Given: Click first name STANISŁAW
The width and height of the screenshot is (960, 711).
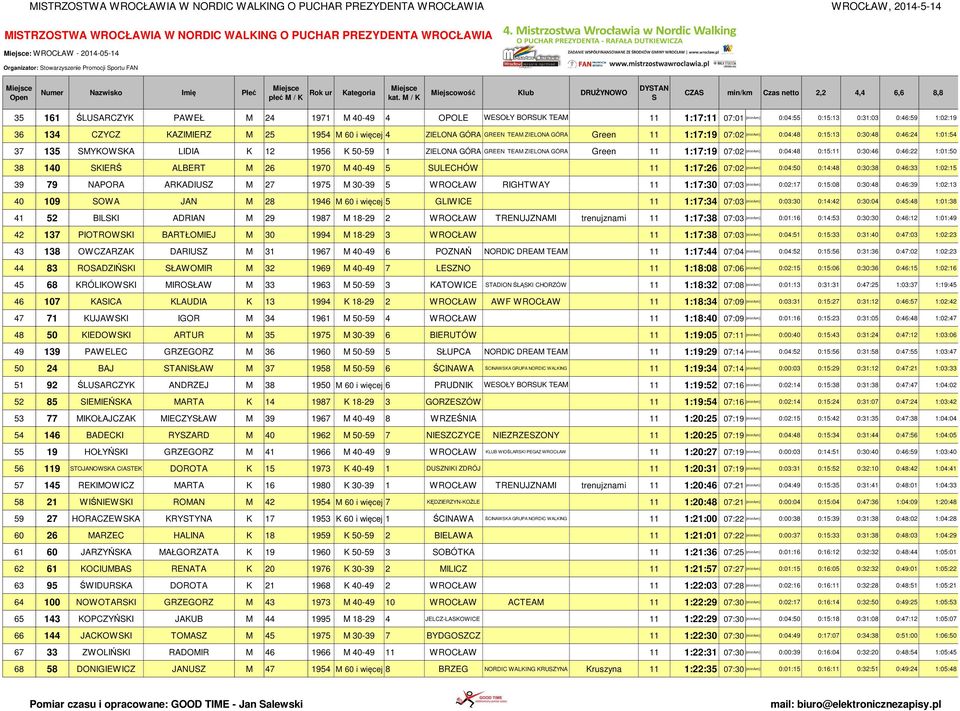Looking at the screenshot, I should (x=189, y=369).
